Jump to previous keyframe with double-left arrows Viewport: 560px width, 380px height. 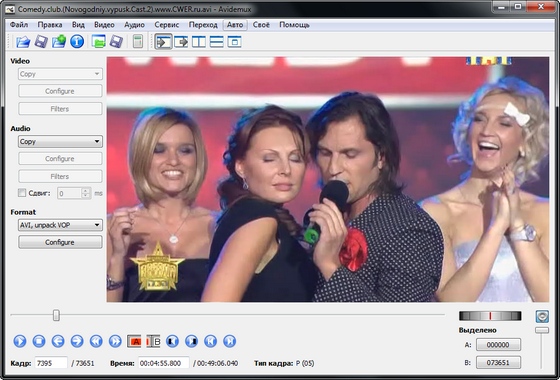pos(96,341)
